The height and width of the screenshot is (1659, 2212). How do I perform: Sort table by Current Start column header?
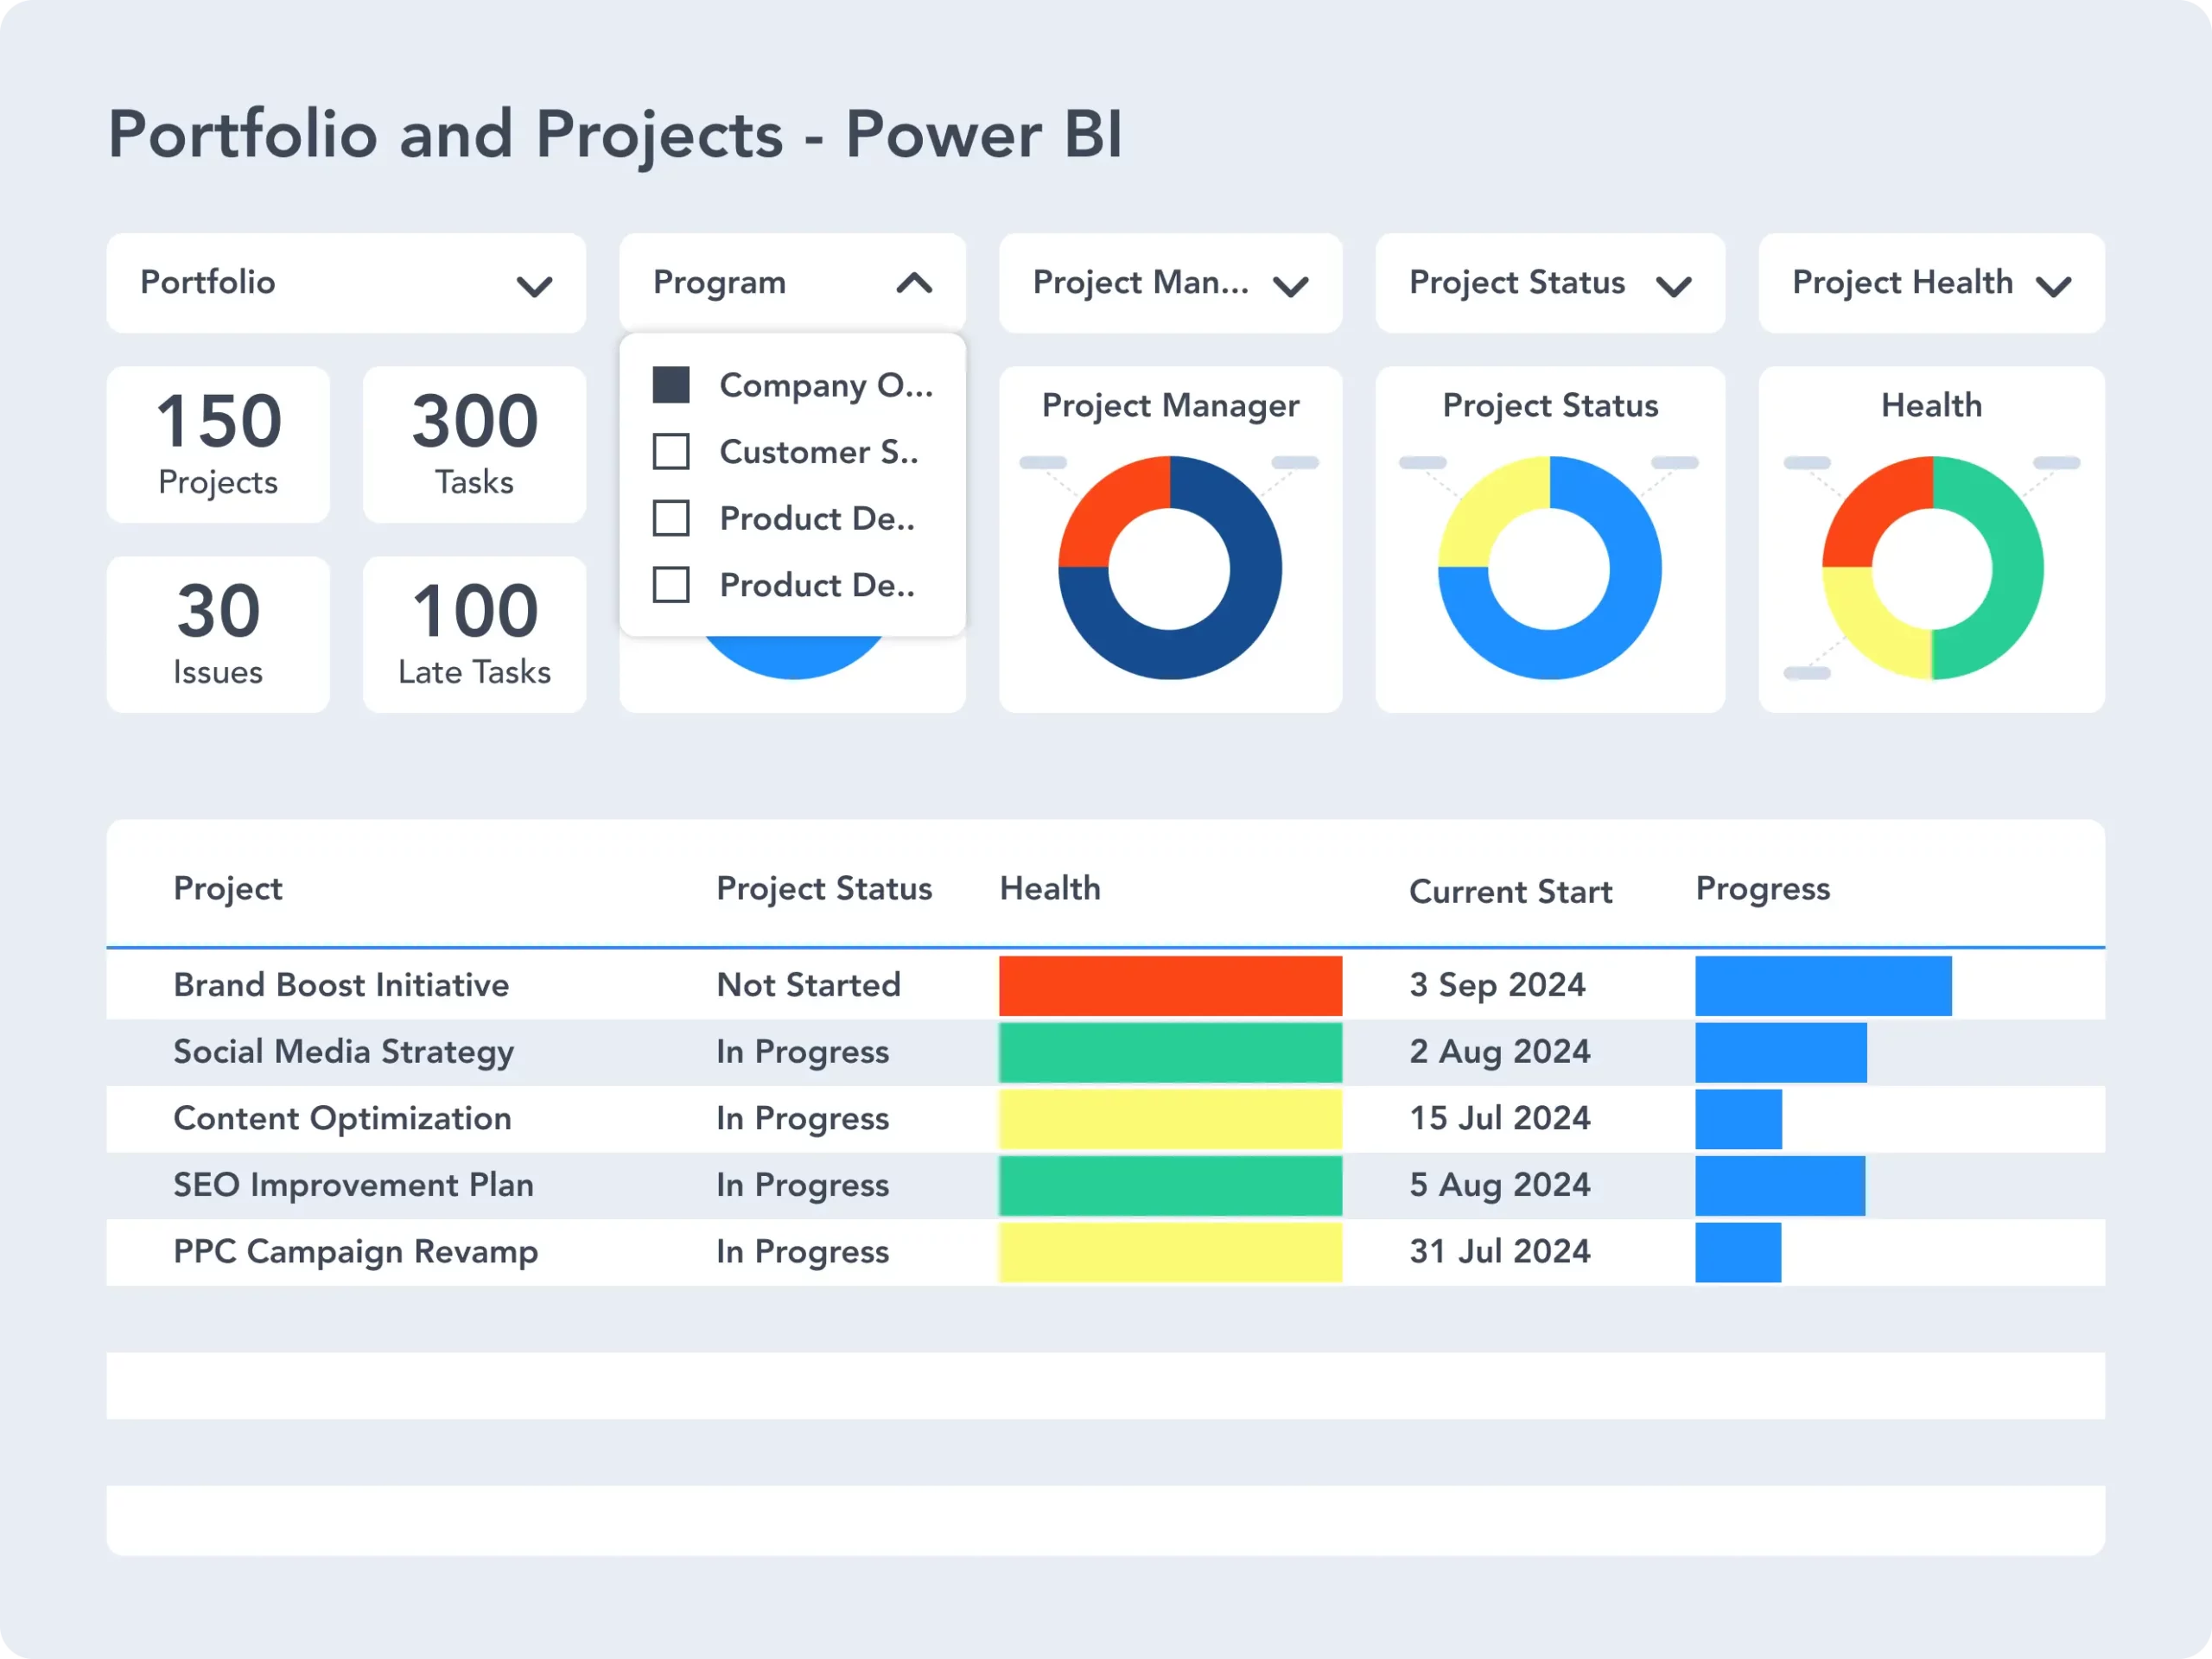[x=1510, y=891]
